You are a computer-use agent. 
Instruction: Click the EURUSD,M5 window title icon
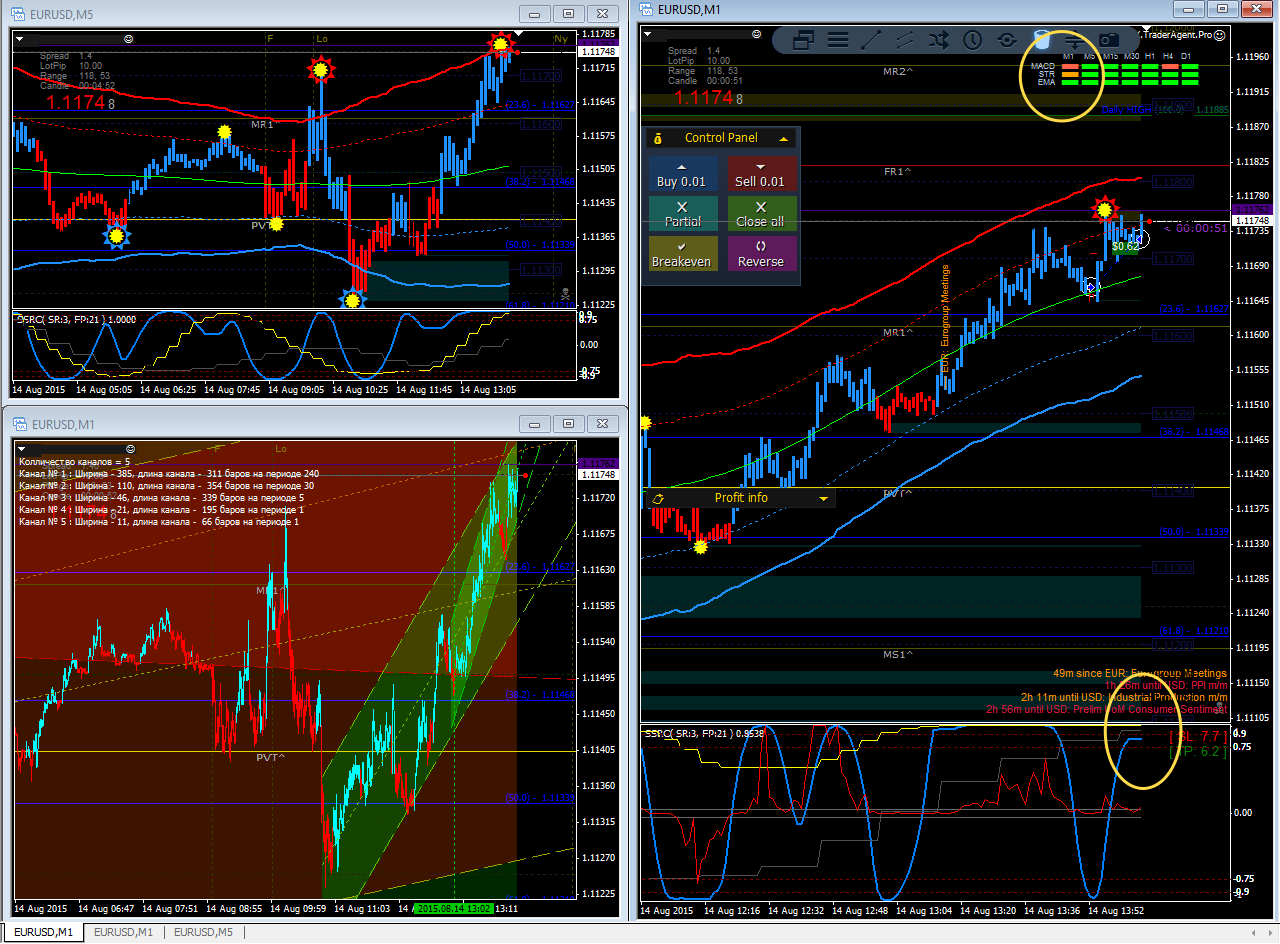19,13
